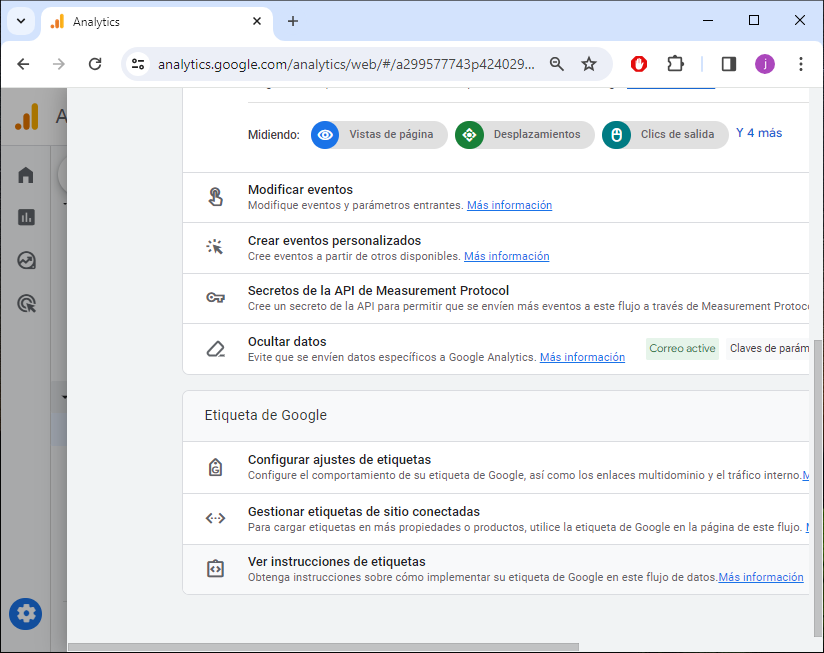Image resolution: width=824 pixels, height=653 pixels.
Task: Go to Home in Analytics sidebar
Action: click(x=26, y=175)
